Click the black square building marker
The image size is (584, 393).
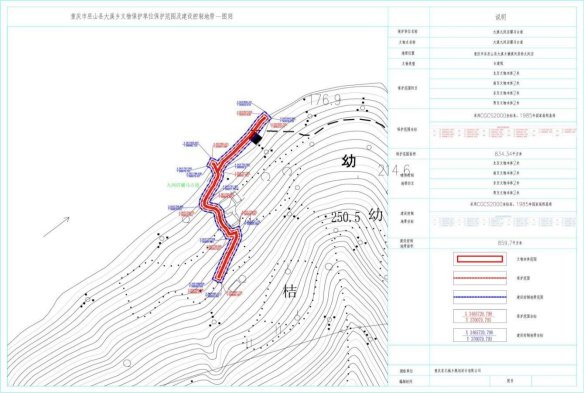pyautogui.click(x=255, y=138)
